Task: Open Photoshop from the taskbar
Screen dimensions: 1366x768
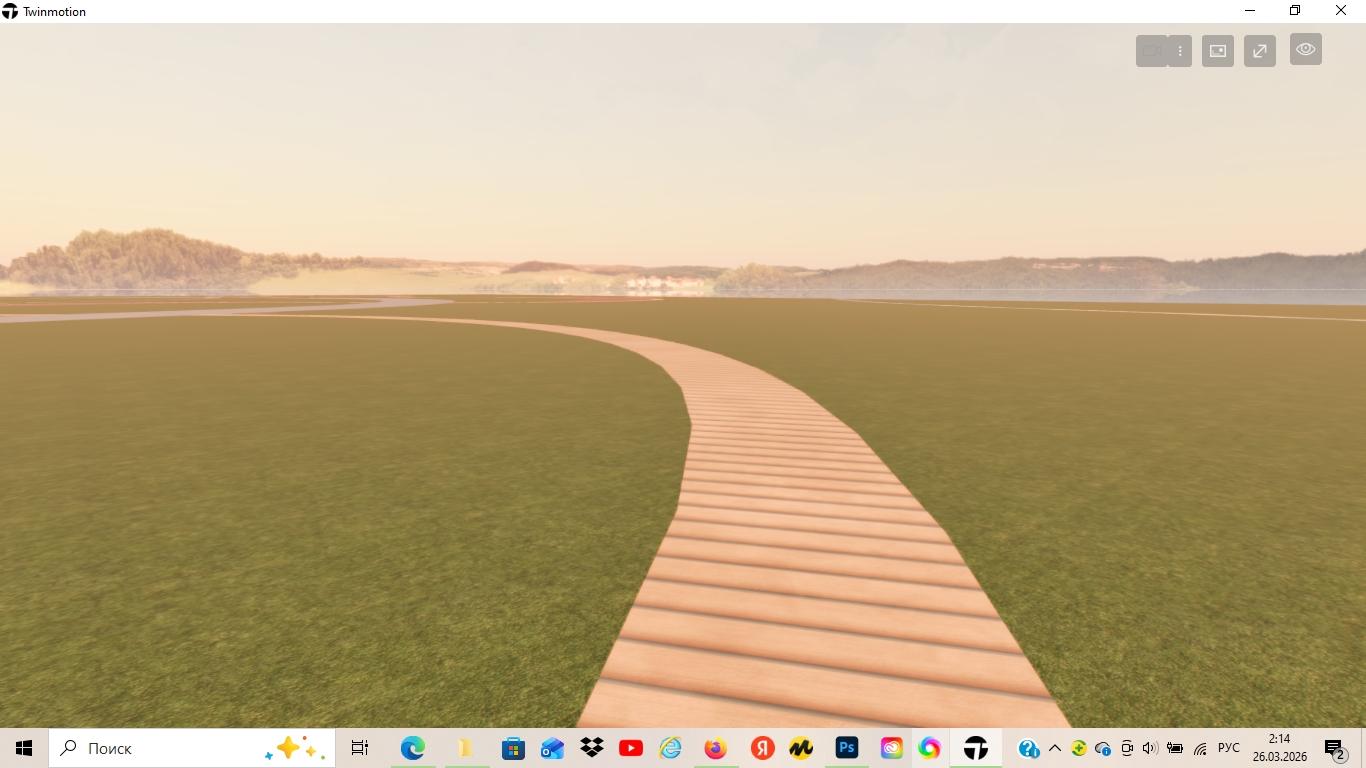Action: [x=847, y=748]
